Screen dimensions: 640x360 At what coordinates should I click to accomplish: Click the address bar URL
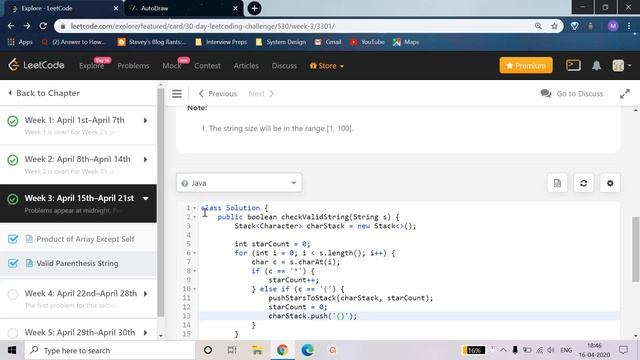click(202, 26)
